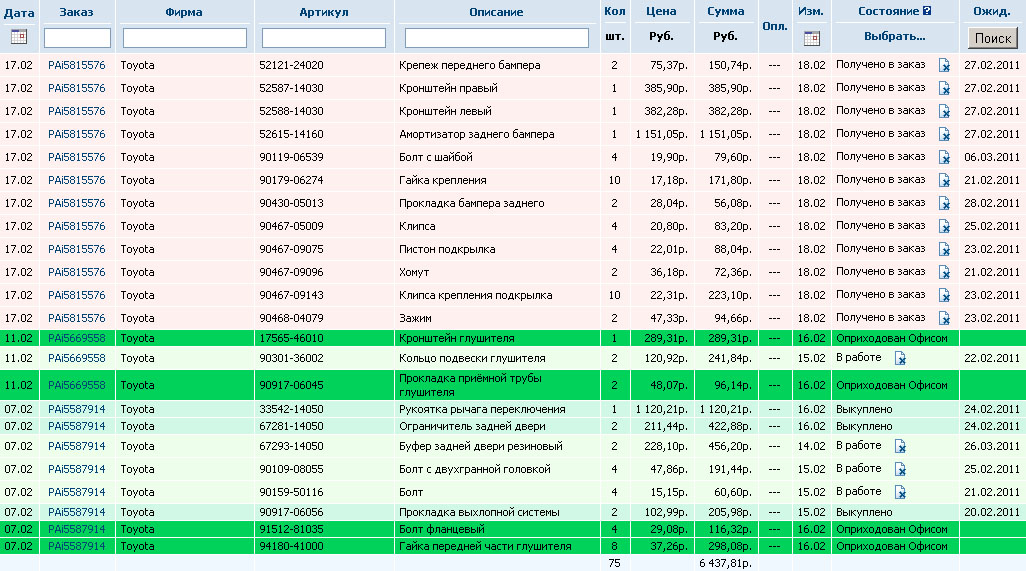Click cancel icon for Болт с шайбой row

(x=944, y=157)
